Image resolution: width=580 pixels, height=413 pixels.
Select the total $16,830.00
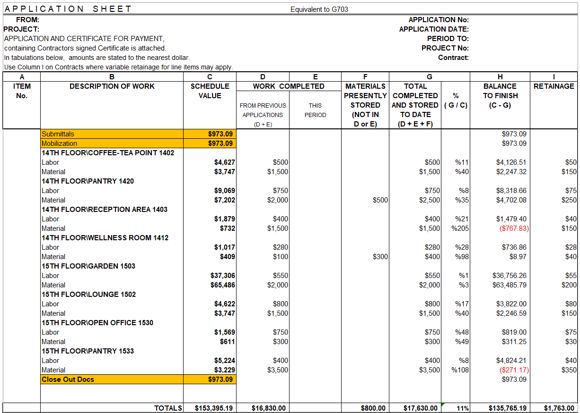(269, 408)
